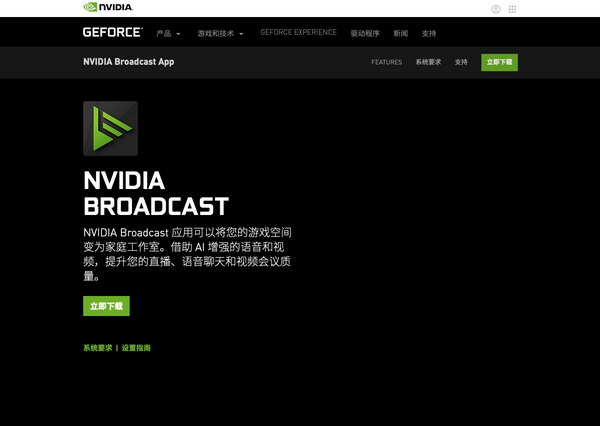600x426 pixels.
Task: Click the GeForce logo
Action: pyautogui.click(x=113, y=32)
